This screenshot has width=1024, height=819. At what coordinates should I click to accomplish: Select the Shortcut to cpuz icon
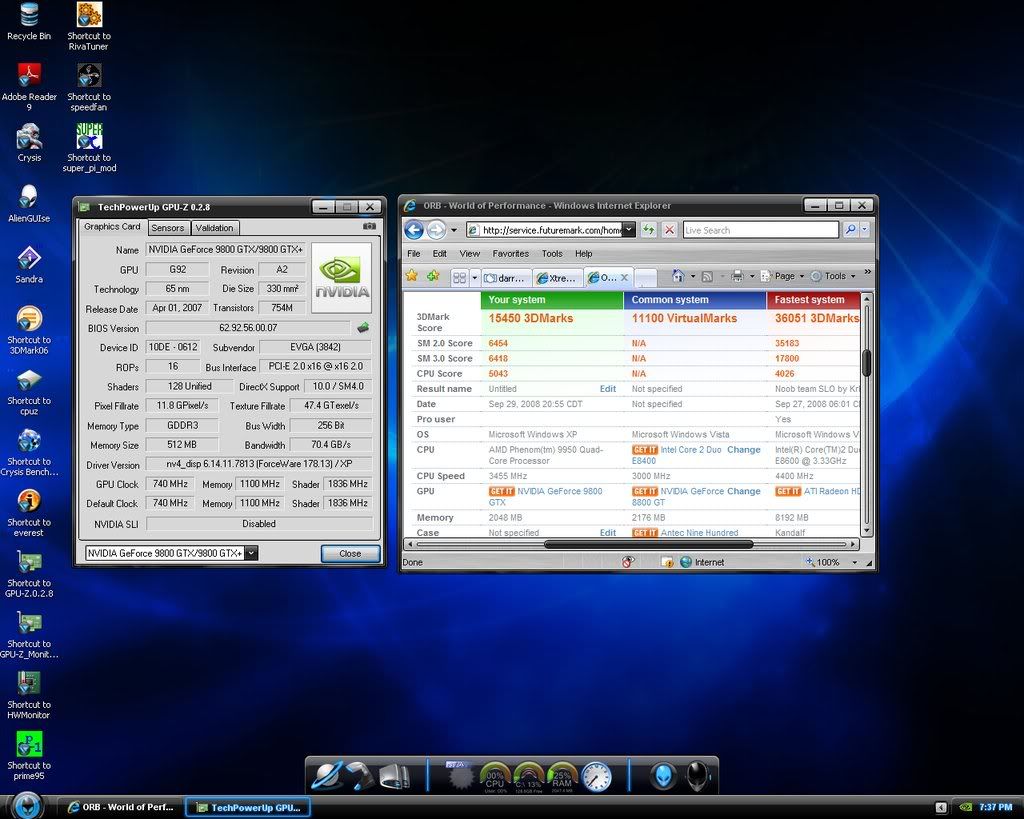point(29,391)
